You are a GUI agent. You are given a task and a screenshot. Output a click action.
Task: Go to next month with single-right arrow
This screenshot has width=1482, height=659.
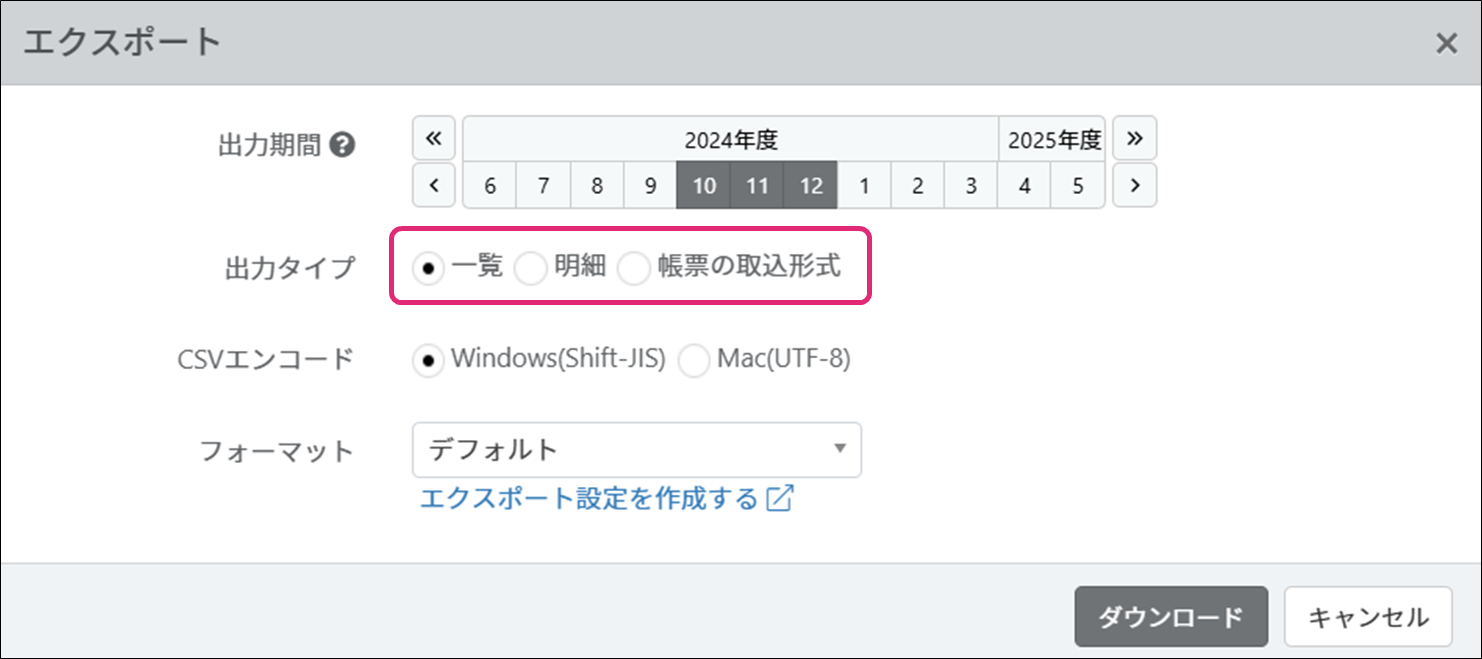(x=1134, y=185)
